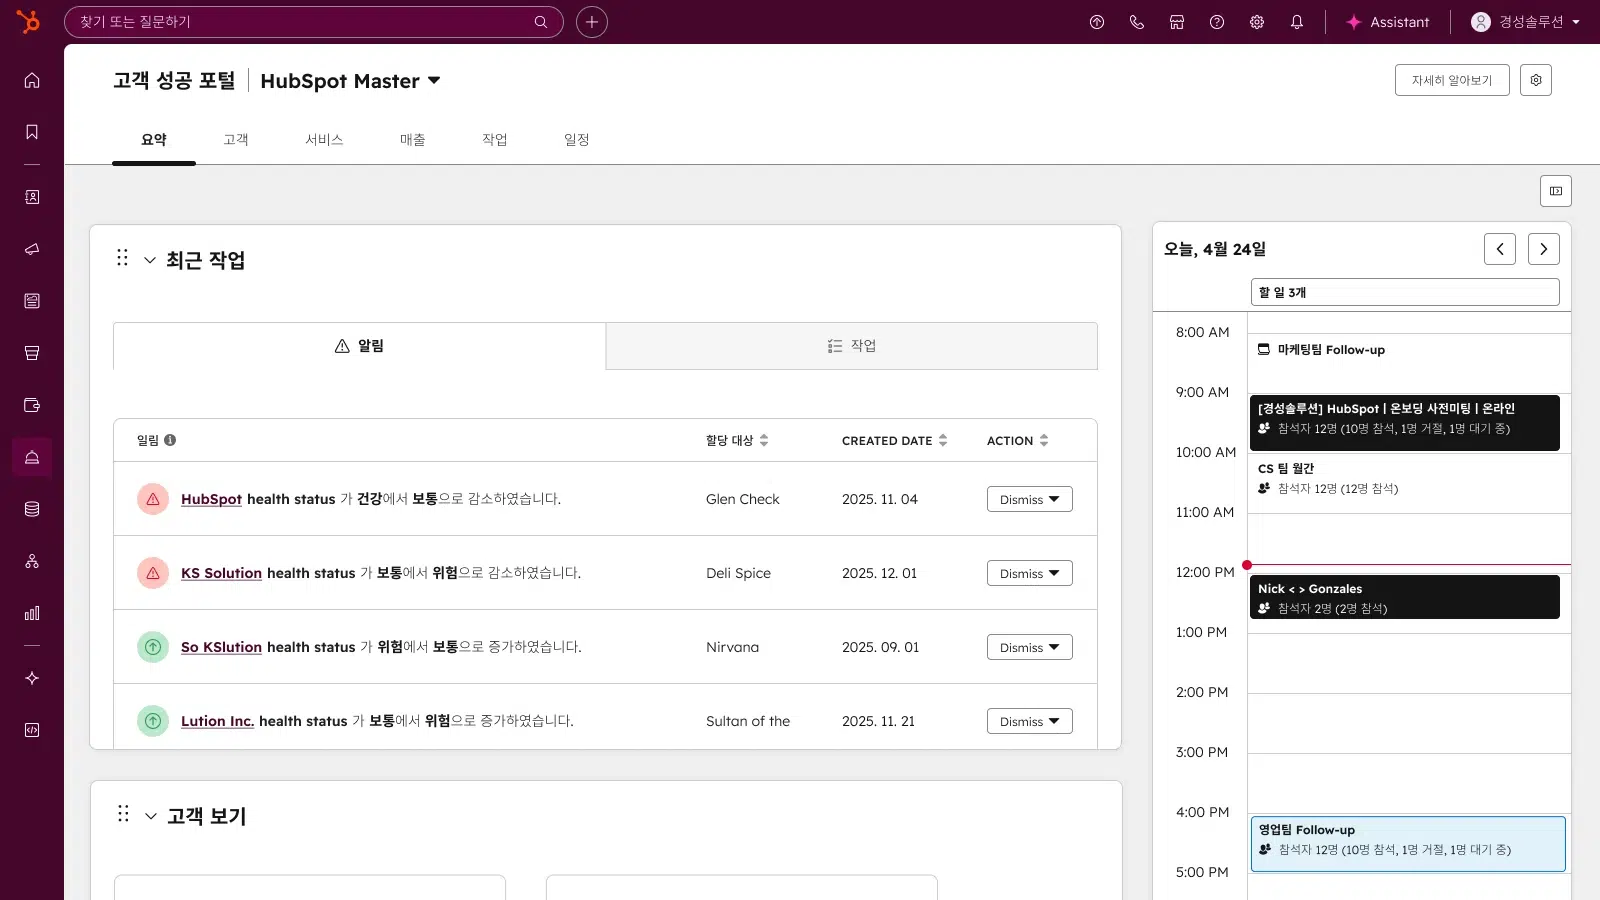Viewport: 1600px width, 900px height.
Task: Open the HubSpot sprocket logo home
Action: (x=28, y=21)
